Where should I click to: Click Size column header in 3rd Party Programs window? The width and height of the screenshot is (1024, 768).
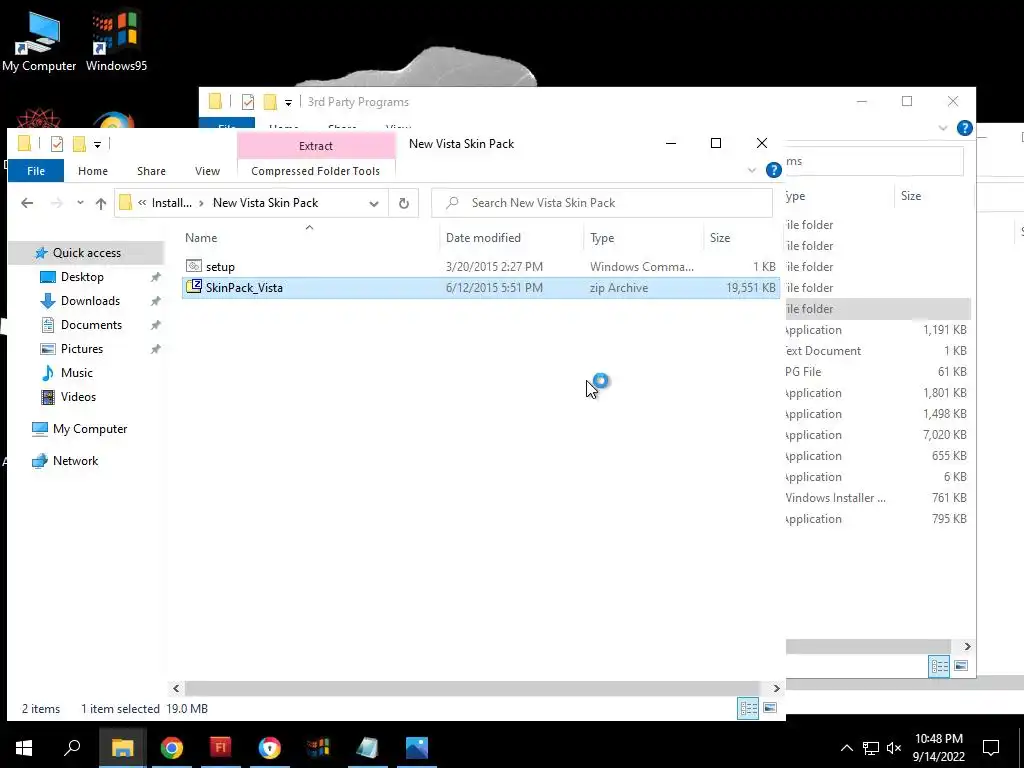click(x=911, y=196)
